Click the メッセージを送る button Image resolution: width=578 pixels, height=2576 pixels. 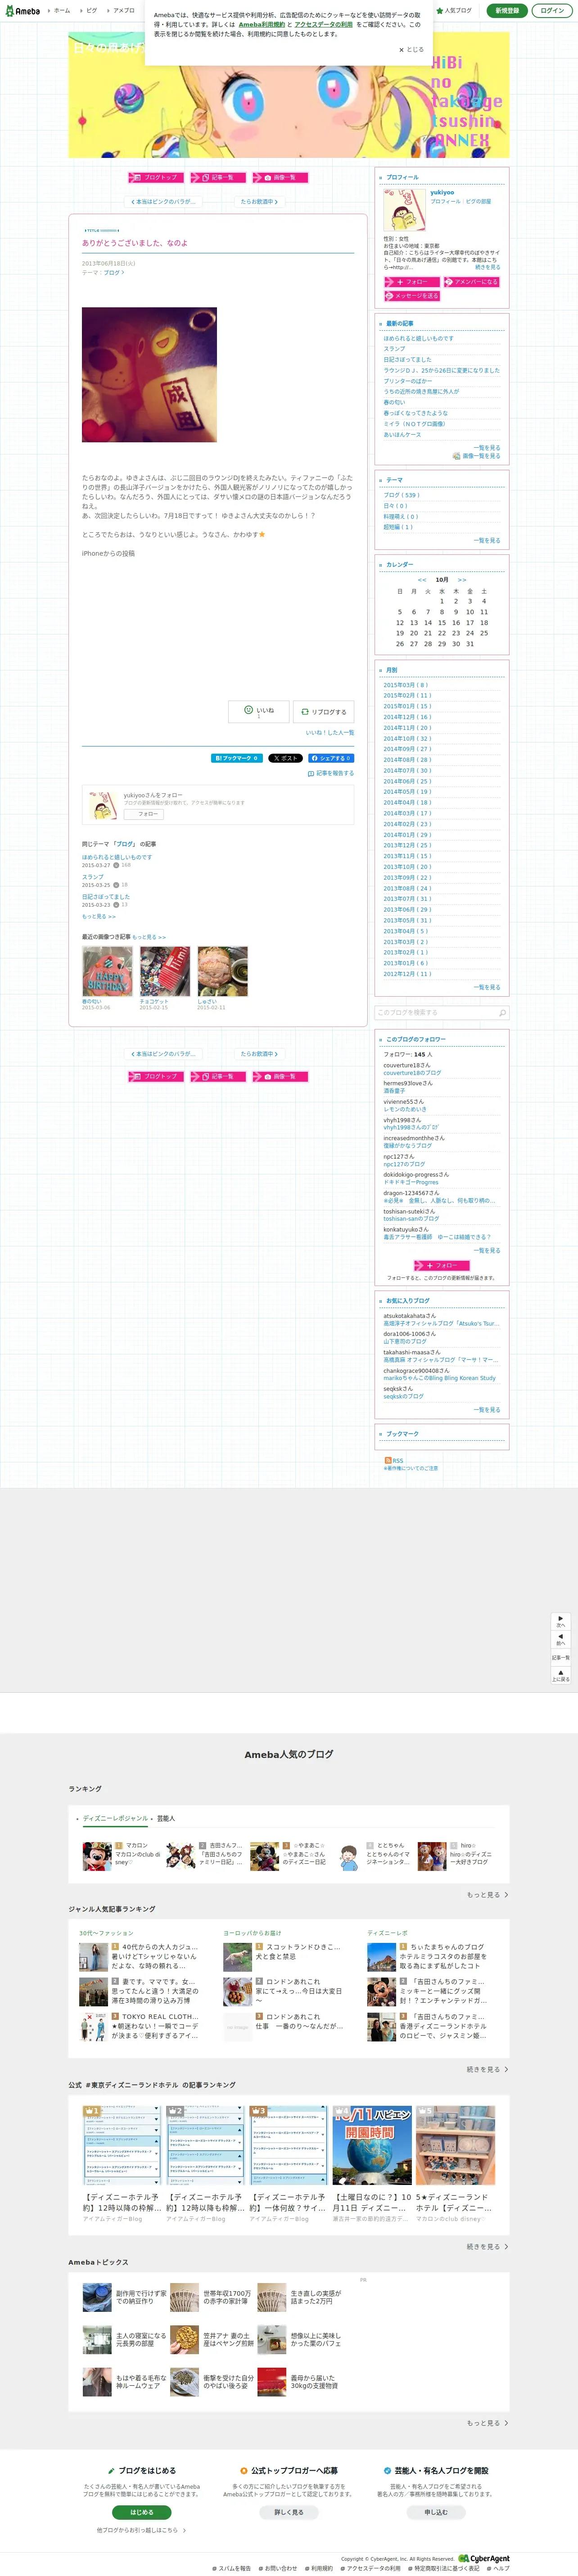pos(412,296)
